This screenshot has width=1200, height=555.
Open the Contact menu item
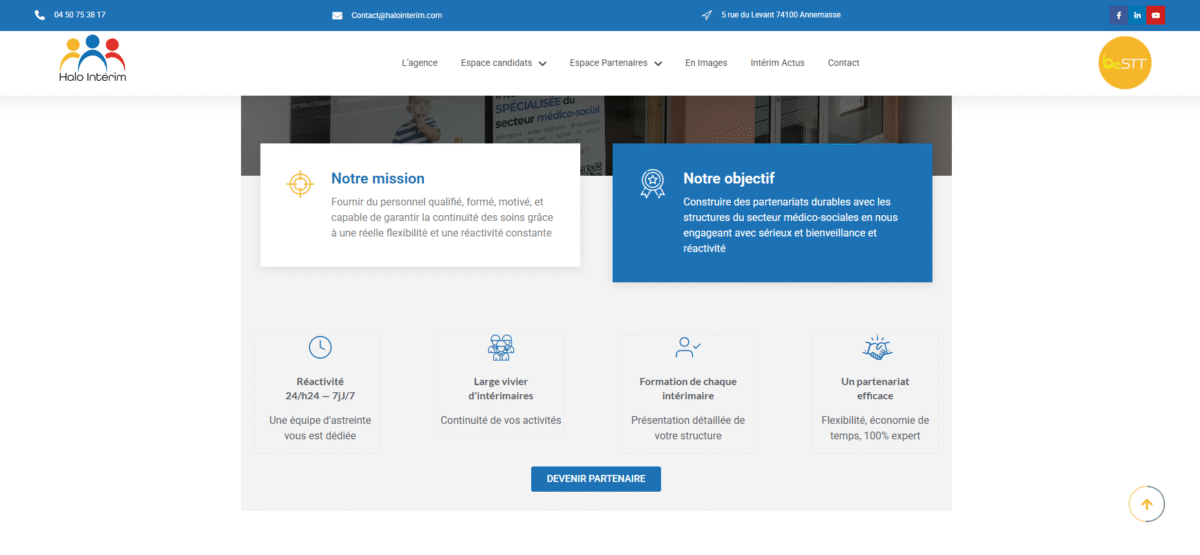[843, 63]
